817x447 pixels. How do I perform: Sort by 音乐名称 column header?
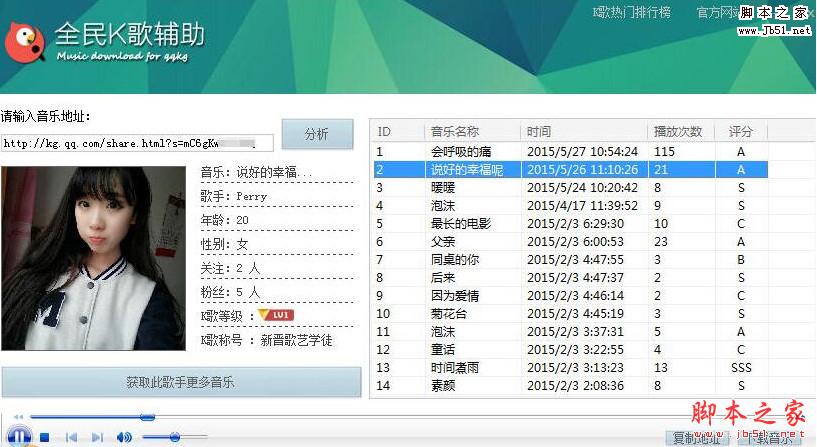pos(473,131)
